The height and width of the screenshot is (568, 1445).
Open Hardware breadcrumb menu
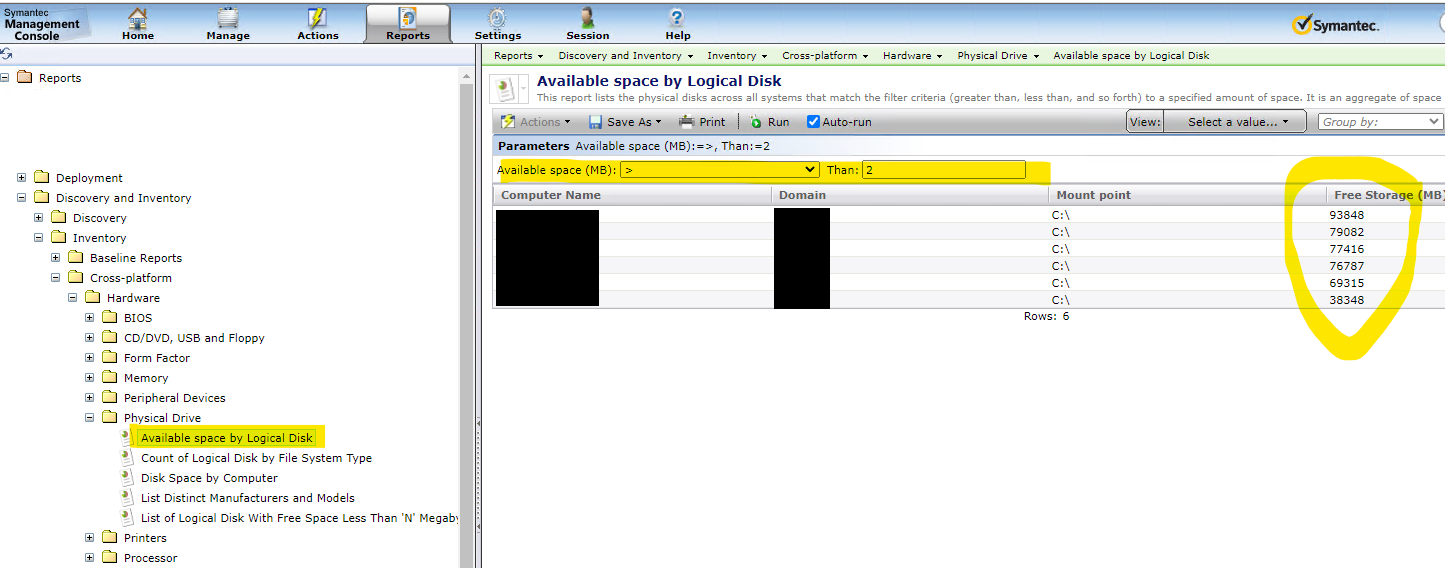912,56
